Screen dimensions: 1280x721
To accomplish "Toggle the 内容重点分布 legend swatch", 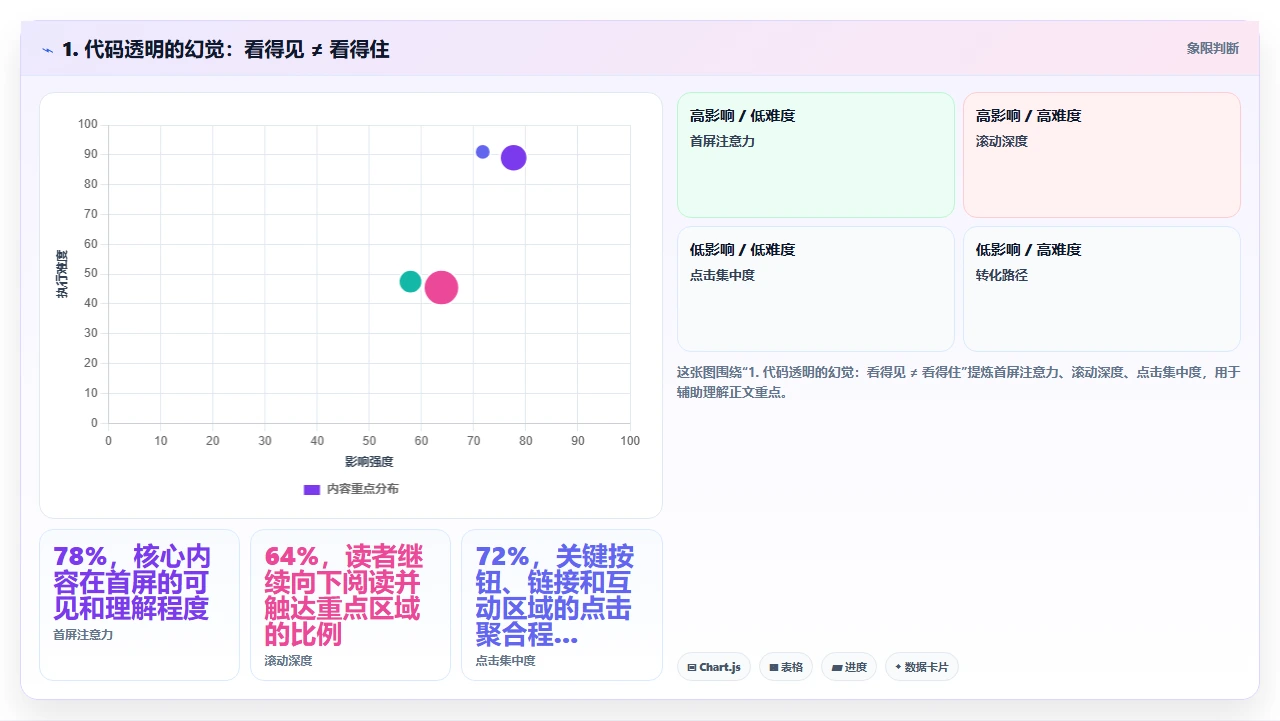I will pos(312,489).
